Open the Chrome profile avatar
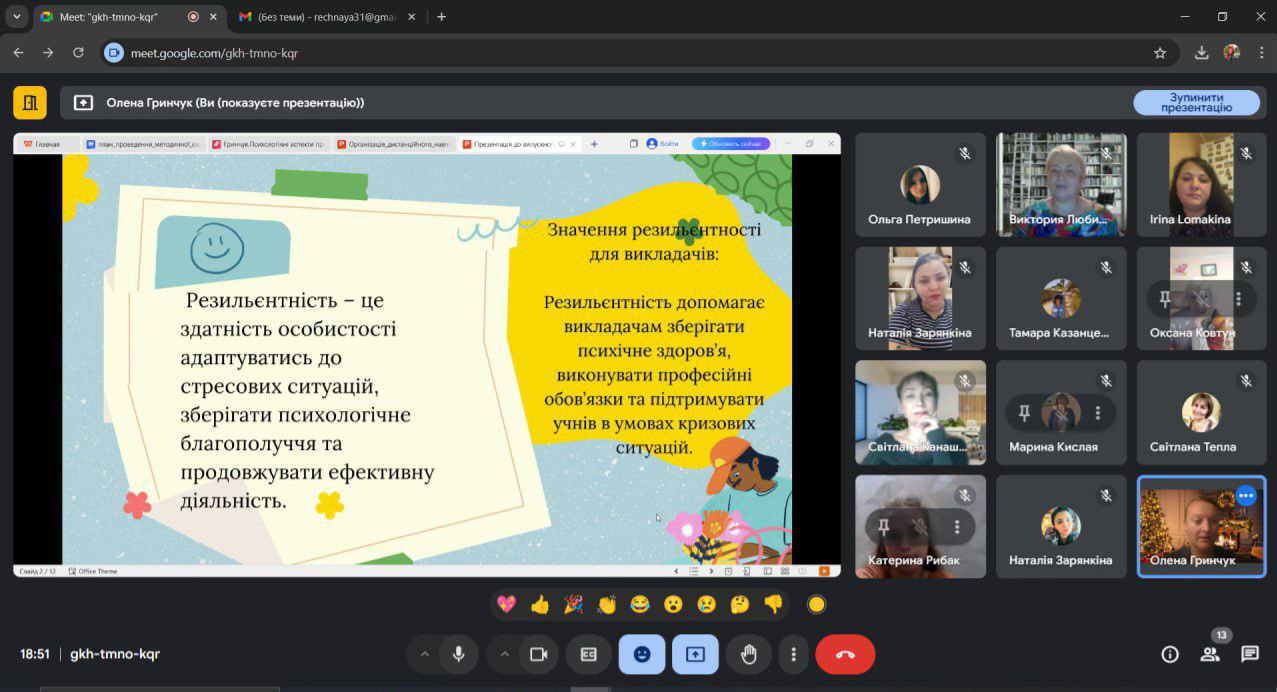This screenshot has width=1277, height=692. tap(1232, 52)
